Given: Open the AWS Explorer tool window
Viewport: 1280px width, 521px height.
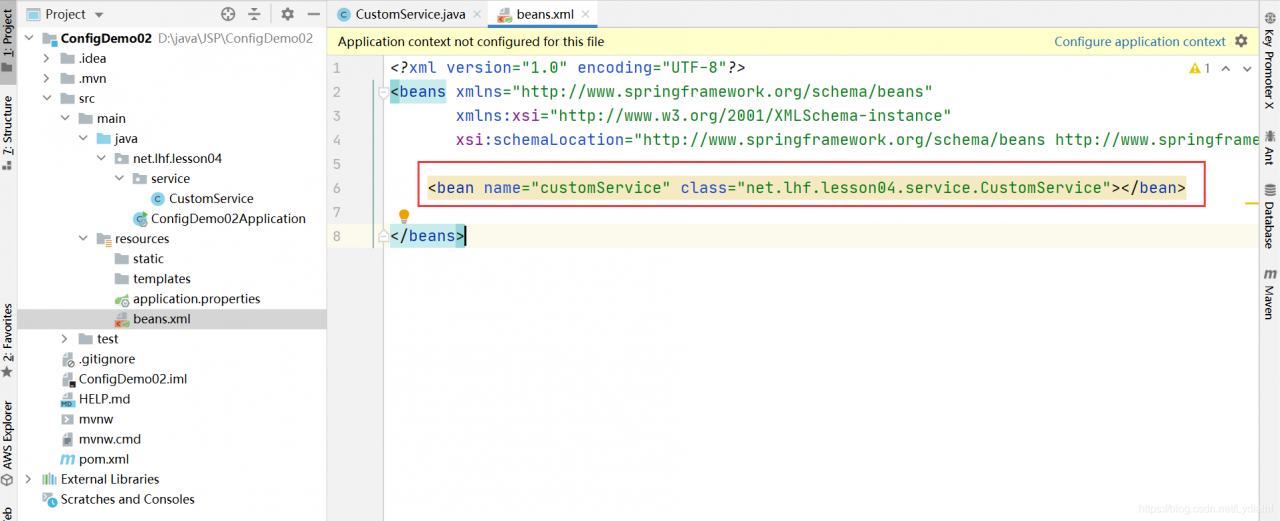Looking at the screenshot, I should point(8,443).
